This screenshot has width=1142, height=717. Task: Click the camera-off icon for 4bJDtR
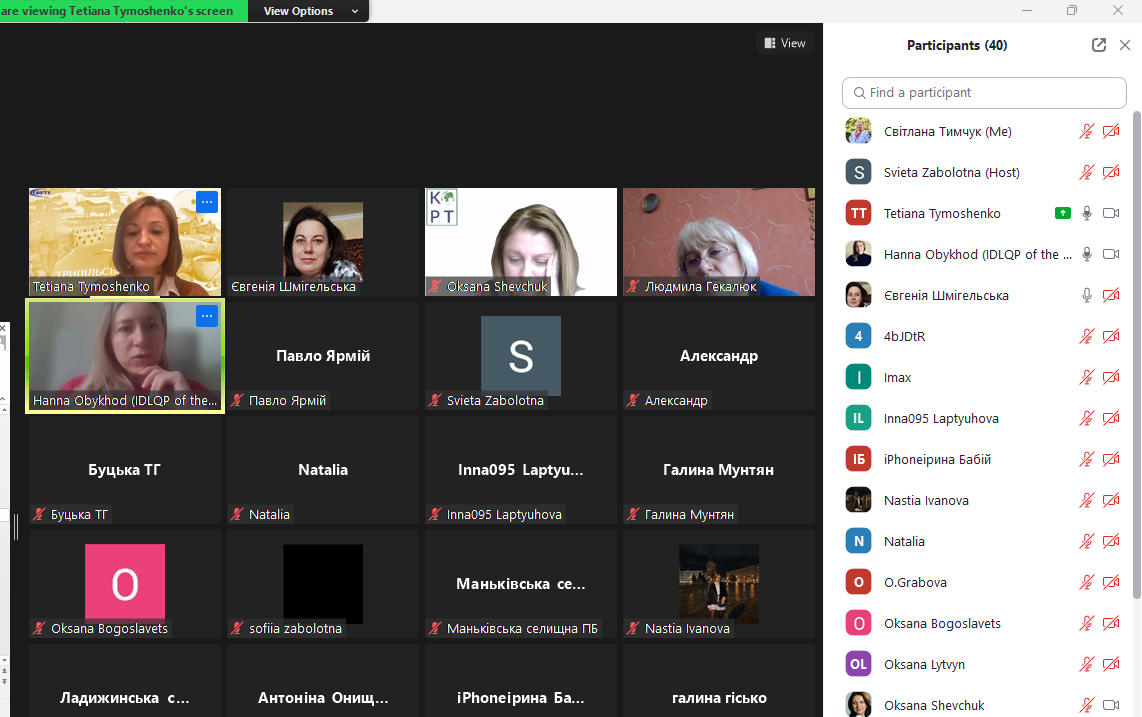(1111, 337)
